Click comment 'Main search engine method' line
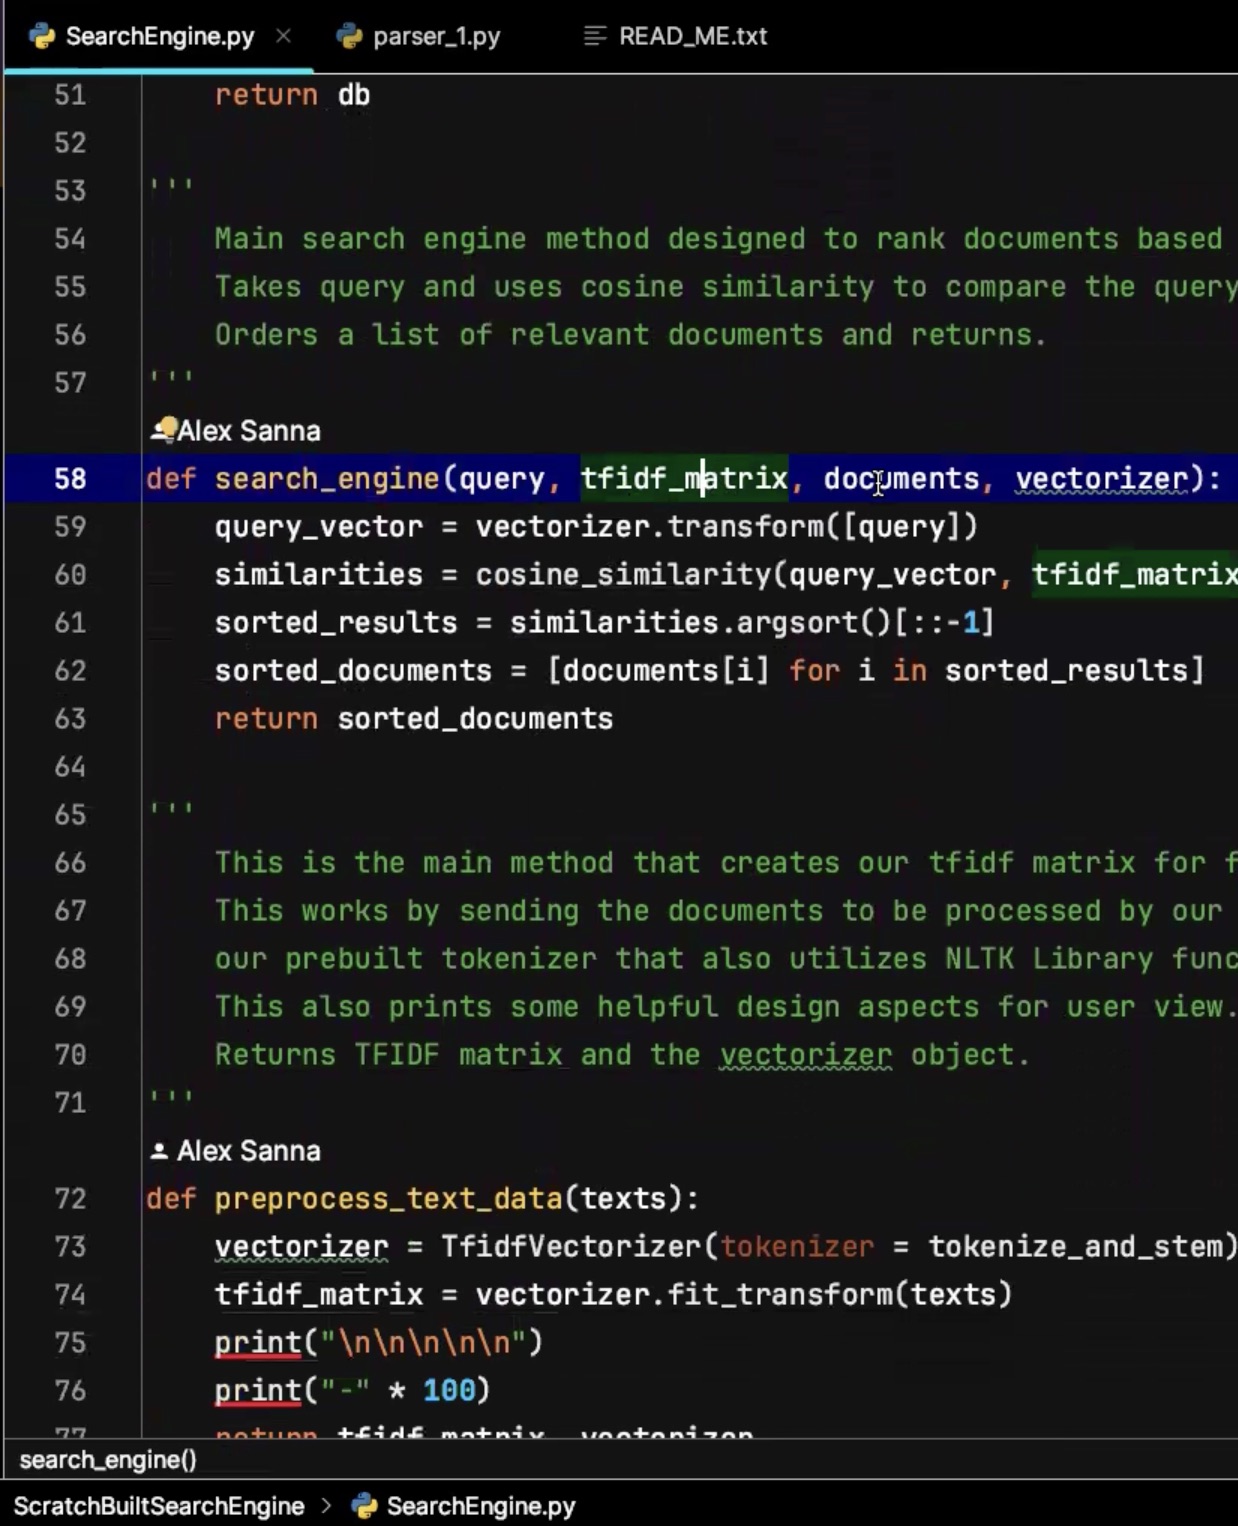 719,238
